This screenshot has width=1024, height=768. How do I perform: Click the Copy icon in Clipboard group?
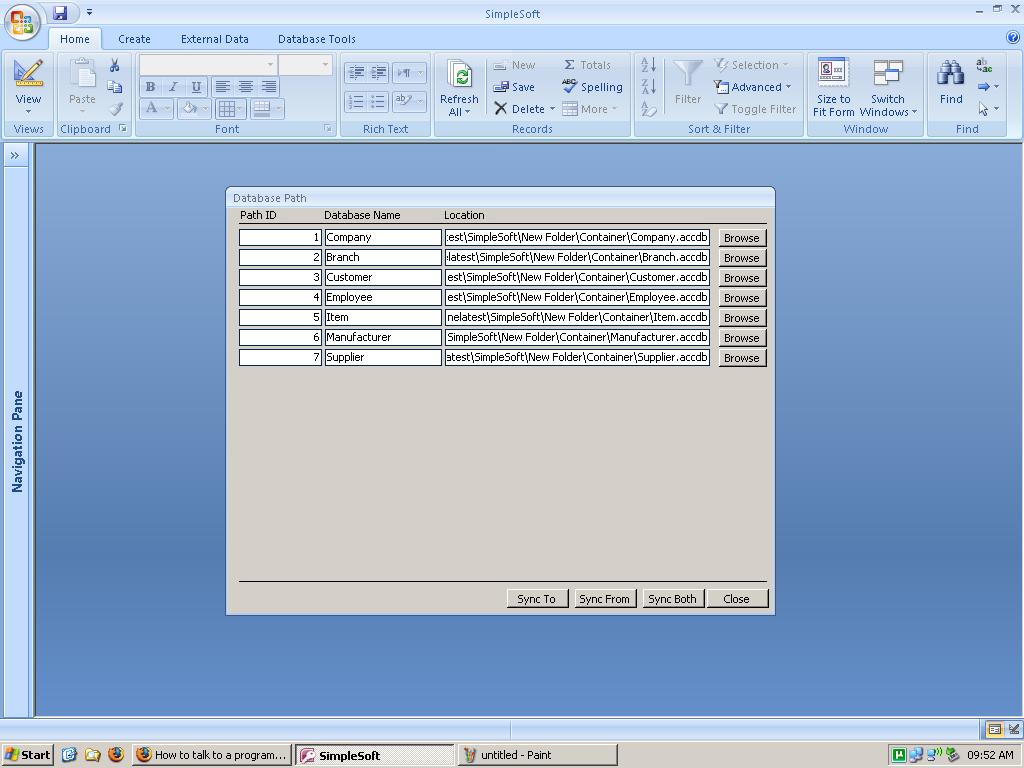pos(115,86)
